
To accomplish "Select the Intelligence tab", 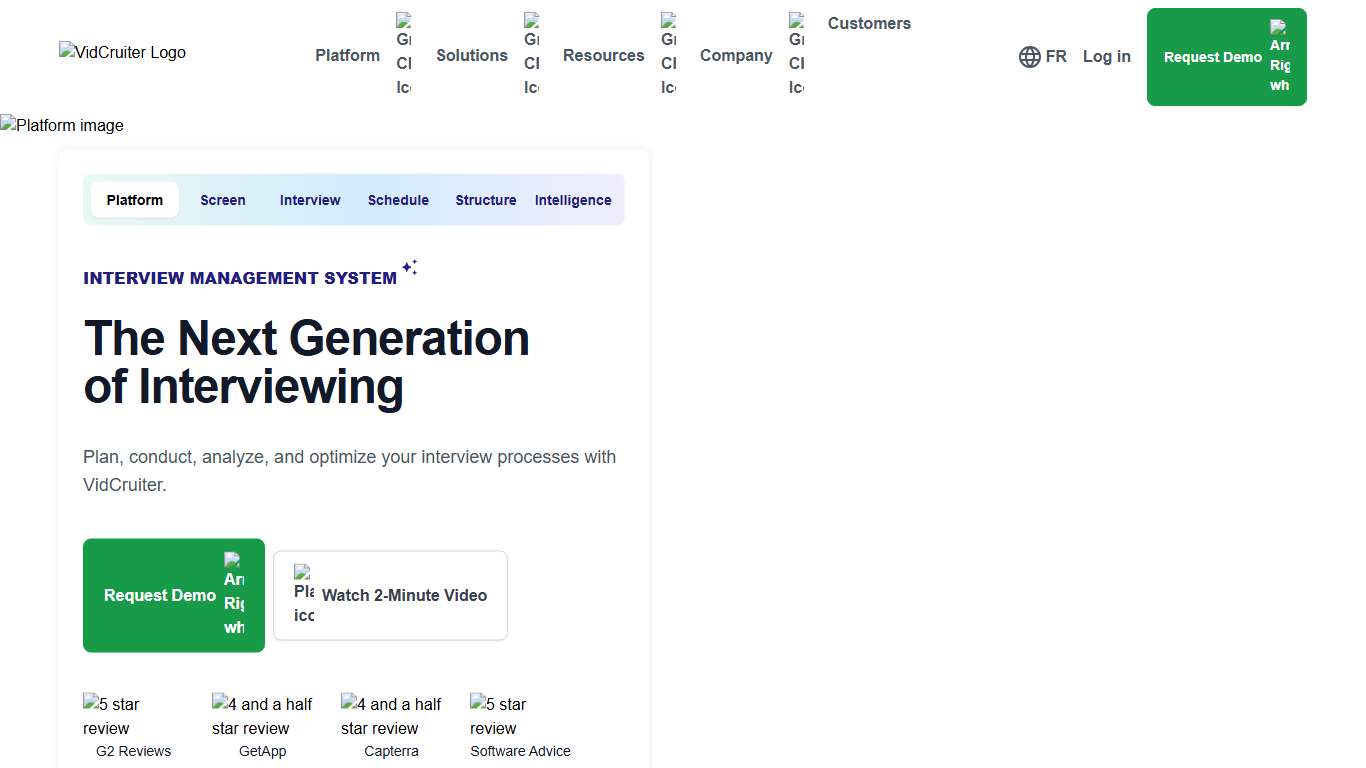I will point(572,200).
